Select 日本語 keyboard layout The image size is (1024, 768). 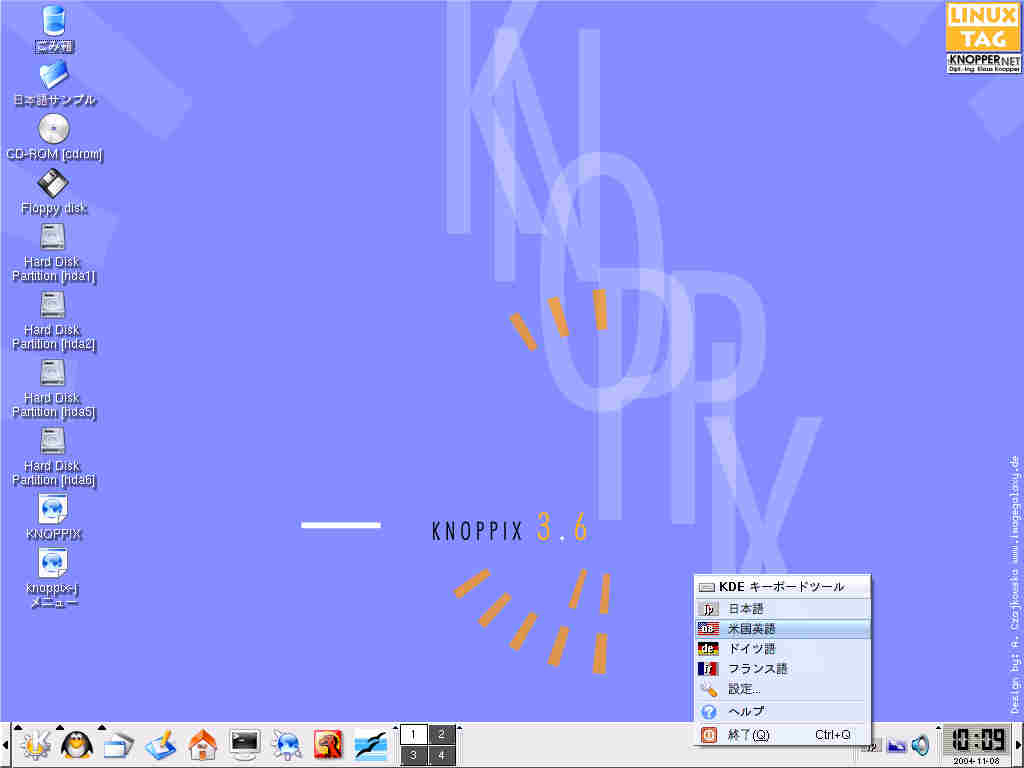click(782, 609)
